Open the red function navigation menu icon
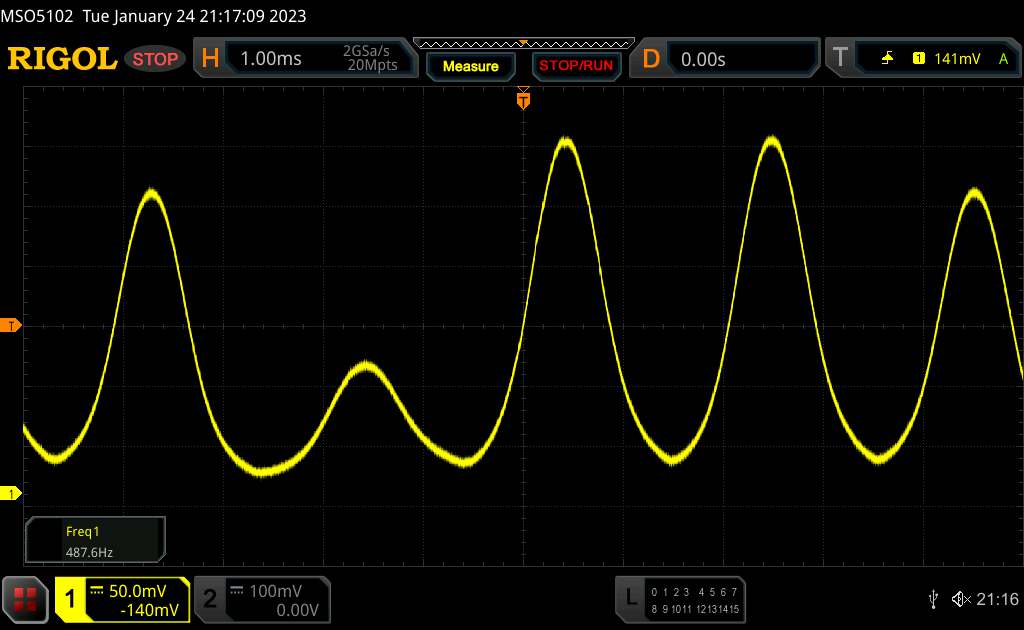1024x630 pixels. (25, 599)
